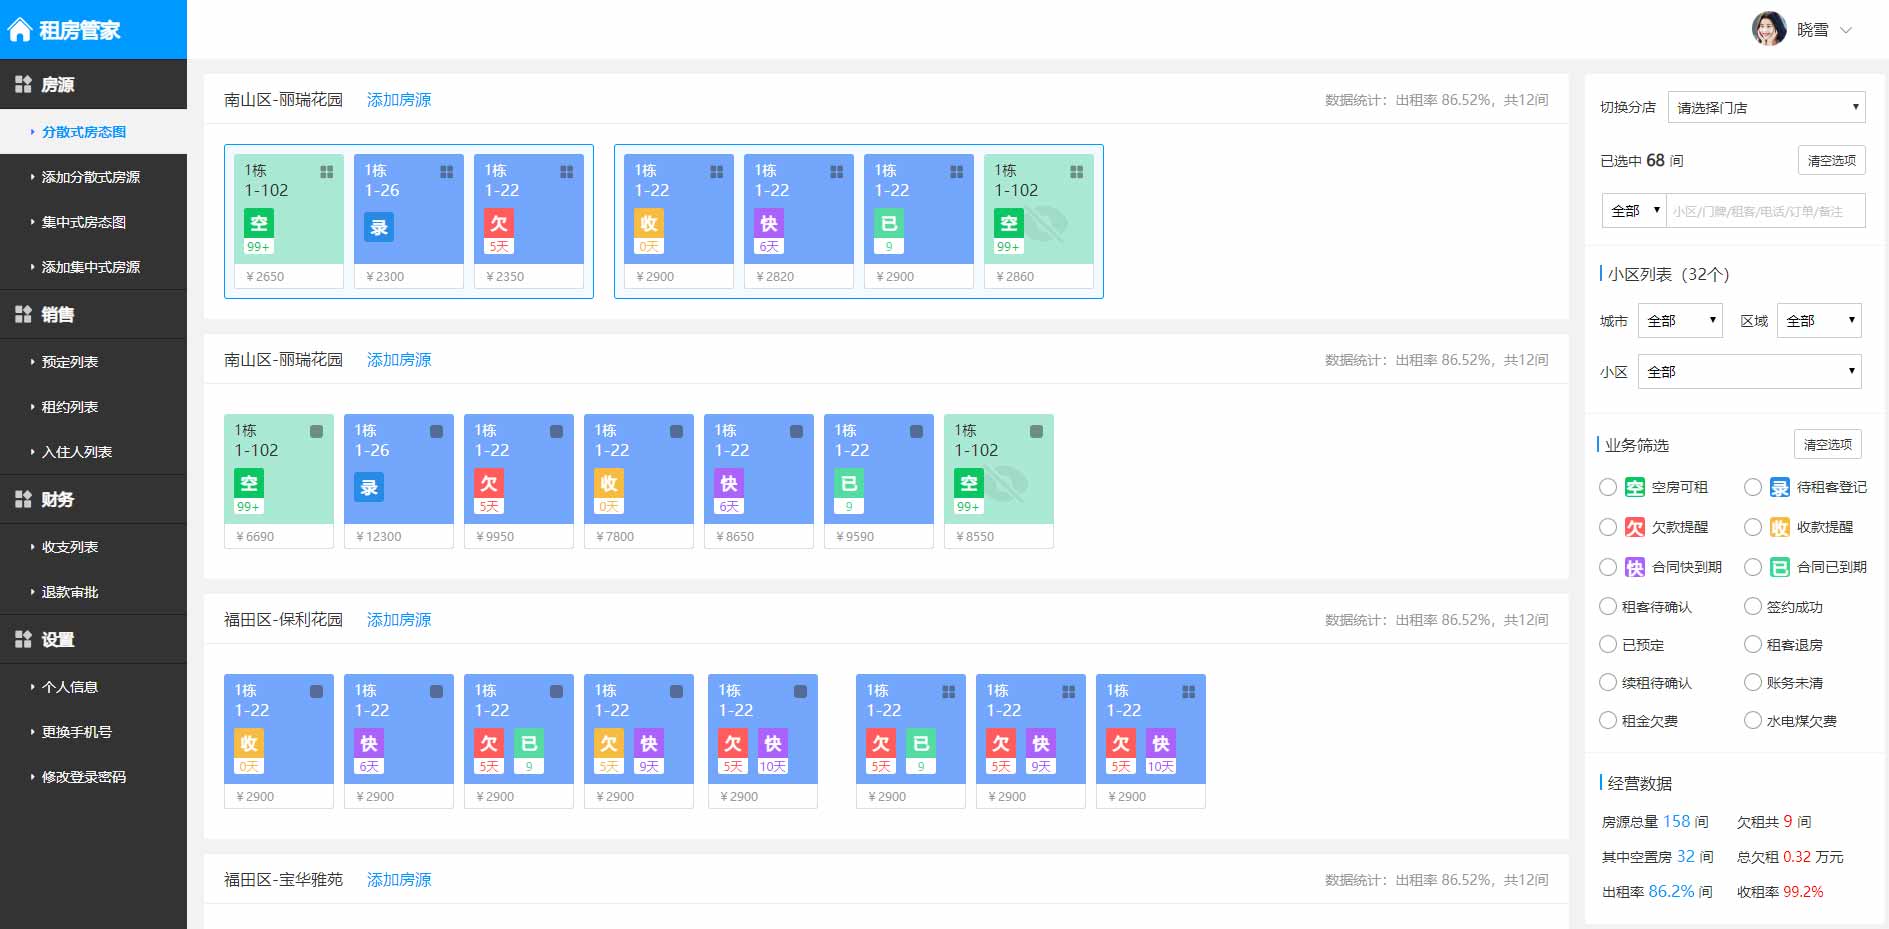Expand the user menu chevron beside 晓雪

click(1846, 30)
